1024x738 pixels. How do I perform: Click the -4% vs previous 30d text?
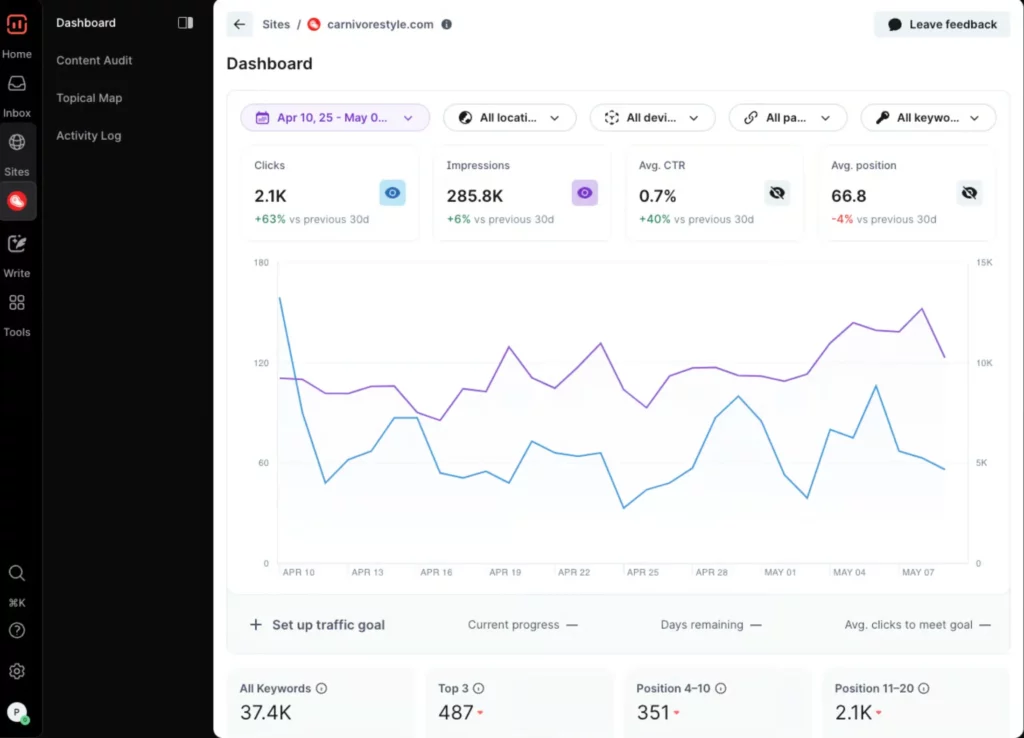(884, 219)
